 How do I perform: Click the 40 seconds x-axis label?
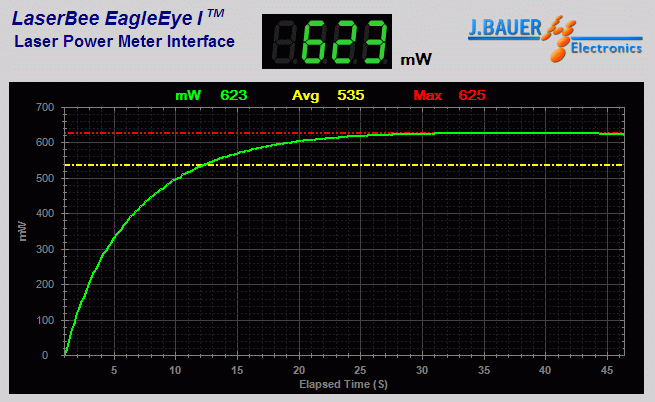545,370
